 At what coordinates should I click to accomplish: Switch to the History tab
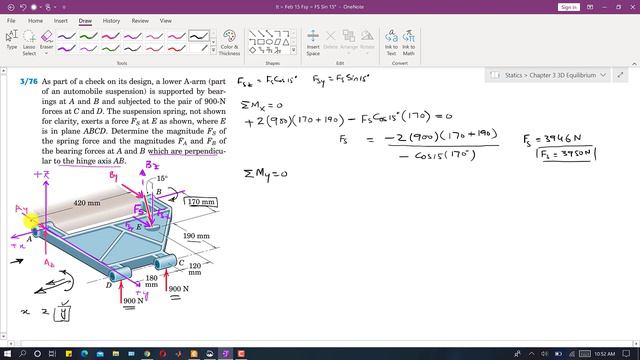coord(111,20)
